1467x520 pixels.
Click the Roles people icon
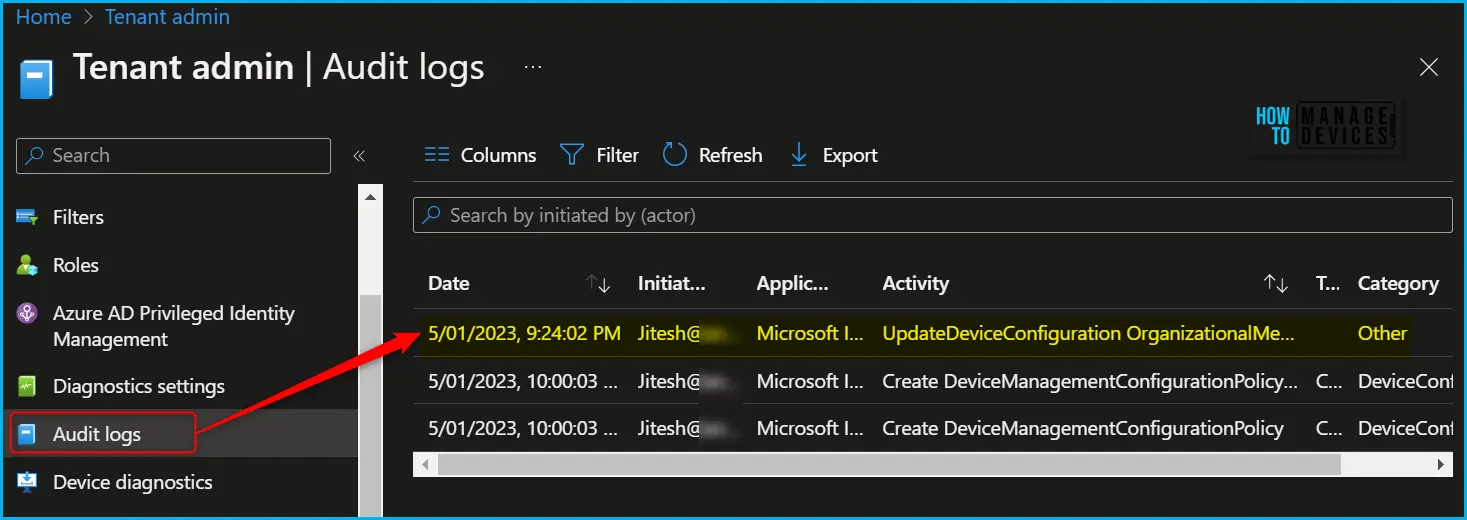28,265
